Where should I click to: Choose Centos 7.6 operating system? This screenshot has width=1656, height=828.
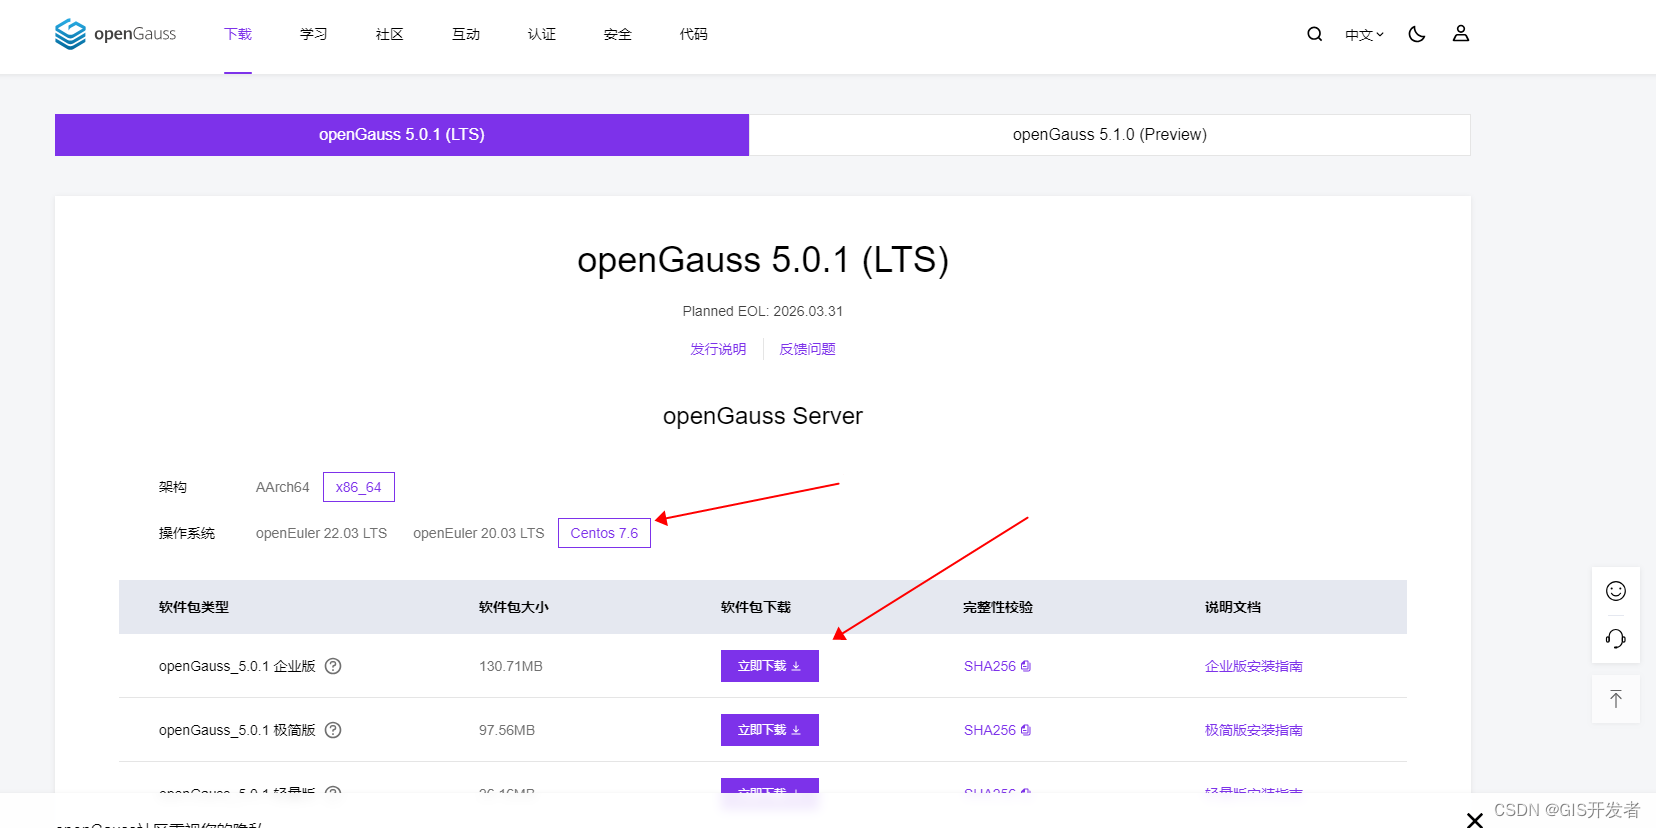(604, 533)
